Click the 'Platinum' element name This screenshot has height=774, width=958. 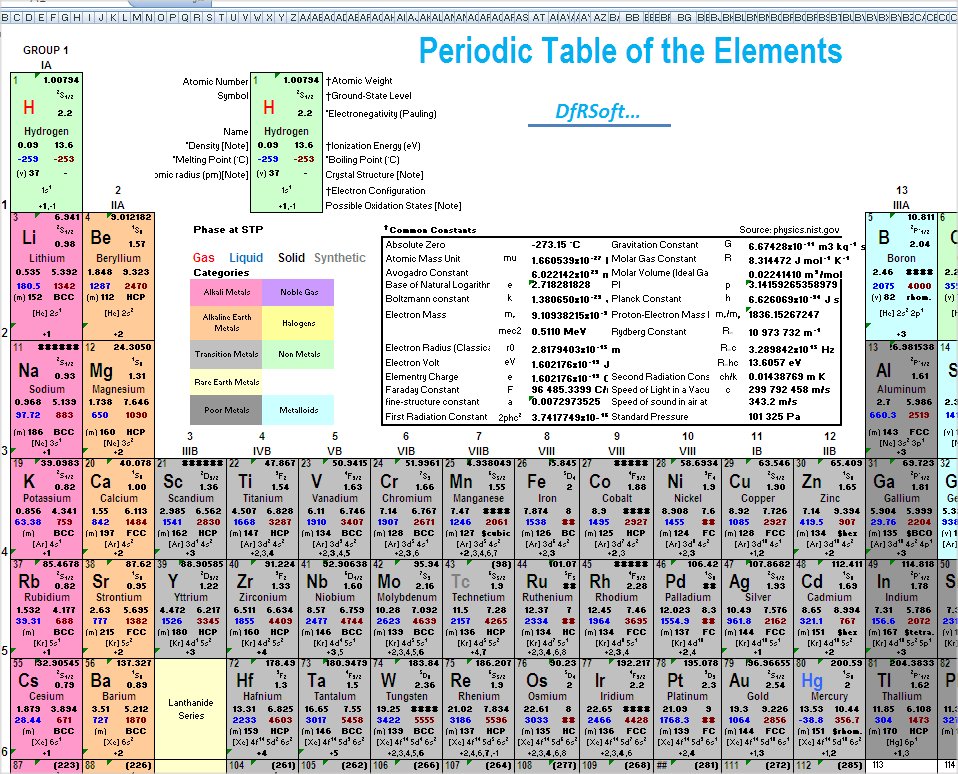coord(687,696)
